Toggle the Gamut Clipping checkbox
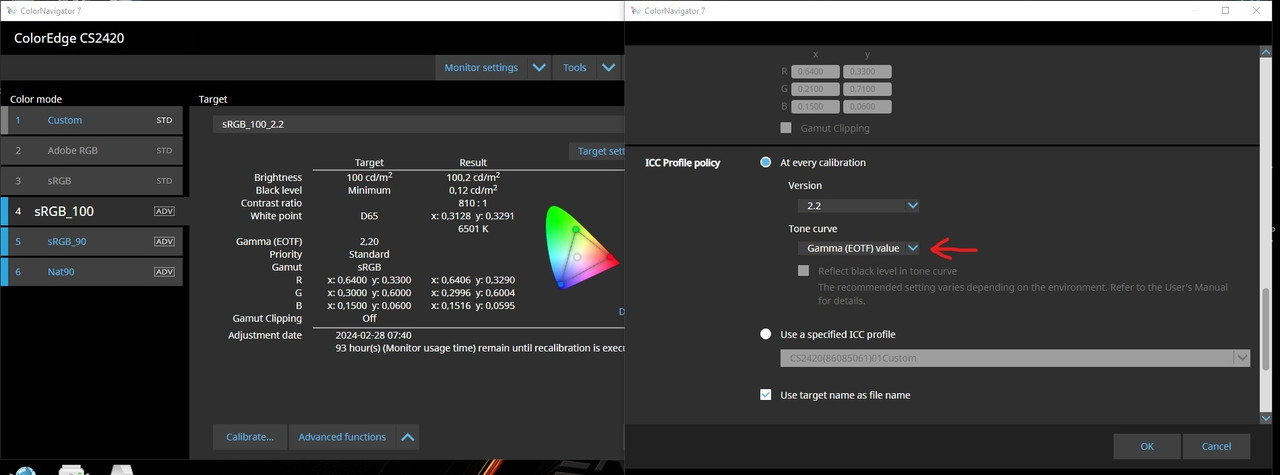 (786, 128)
